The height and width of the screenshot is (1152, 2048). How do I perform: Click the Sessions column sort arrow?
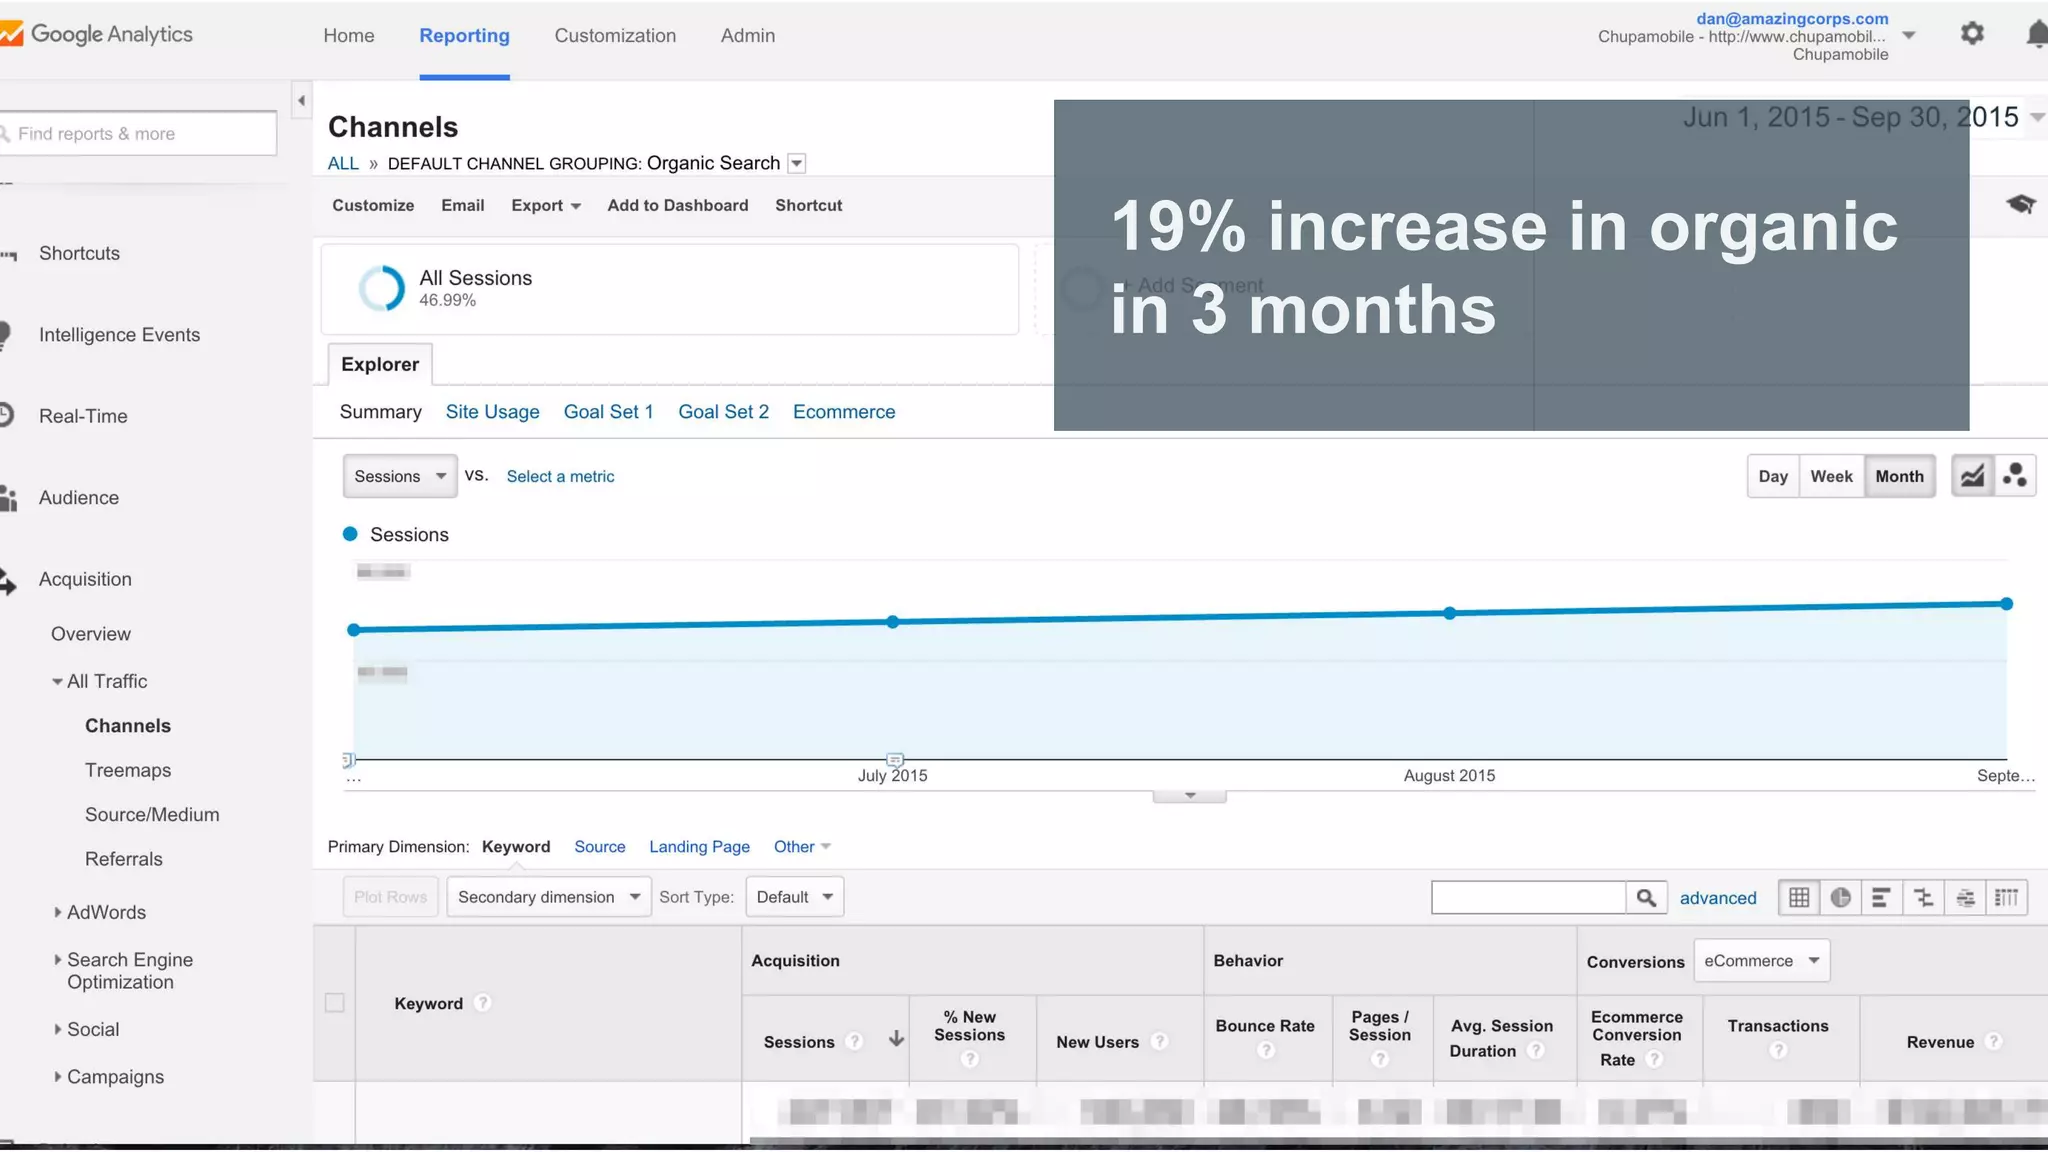tap(896, 1040)
